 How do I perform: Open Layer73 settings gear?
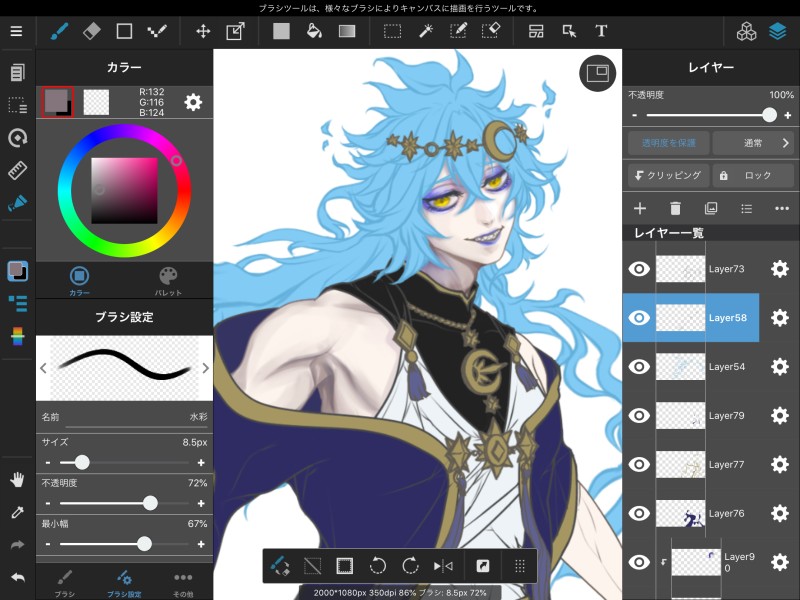[x=780, y=269]
